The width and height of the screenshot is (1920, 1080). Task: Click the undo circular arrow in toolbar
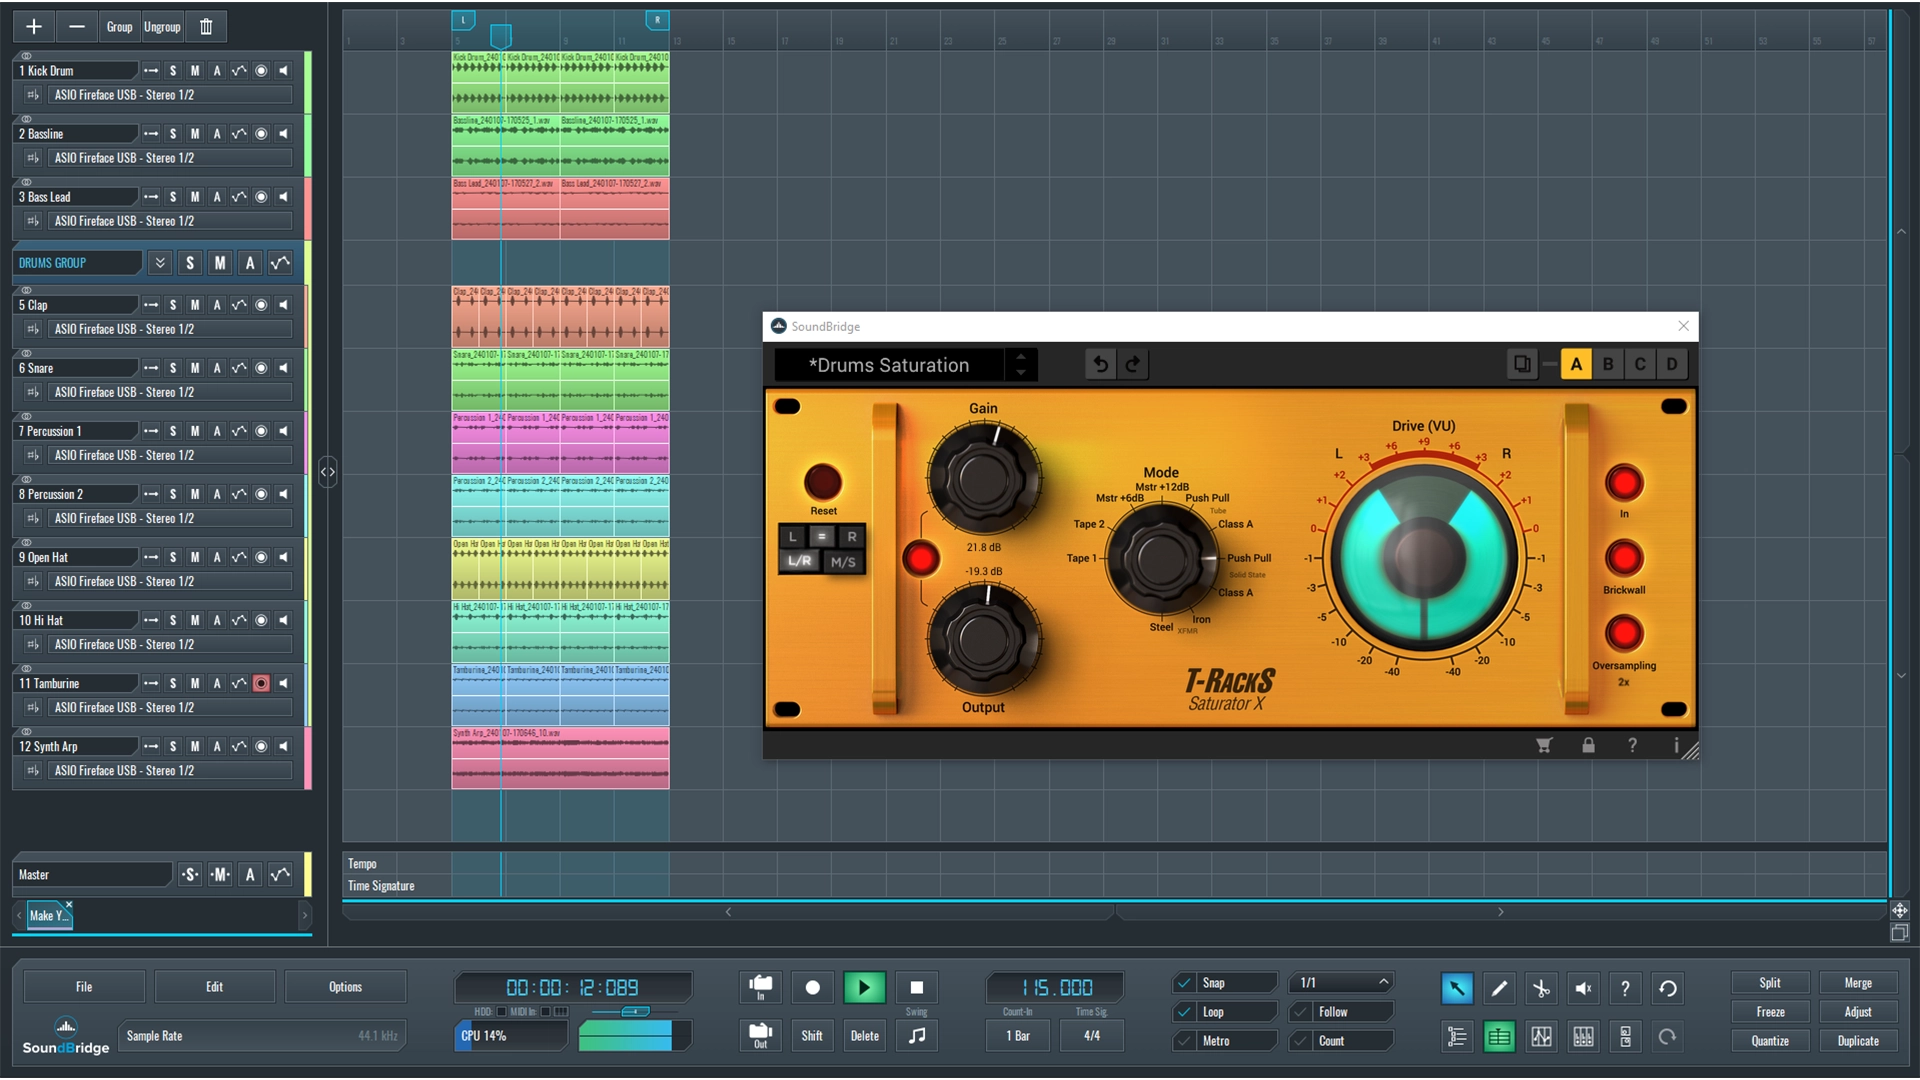[x=1668, y=989]
